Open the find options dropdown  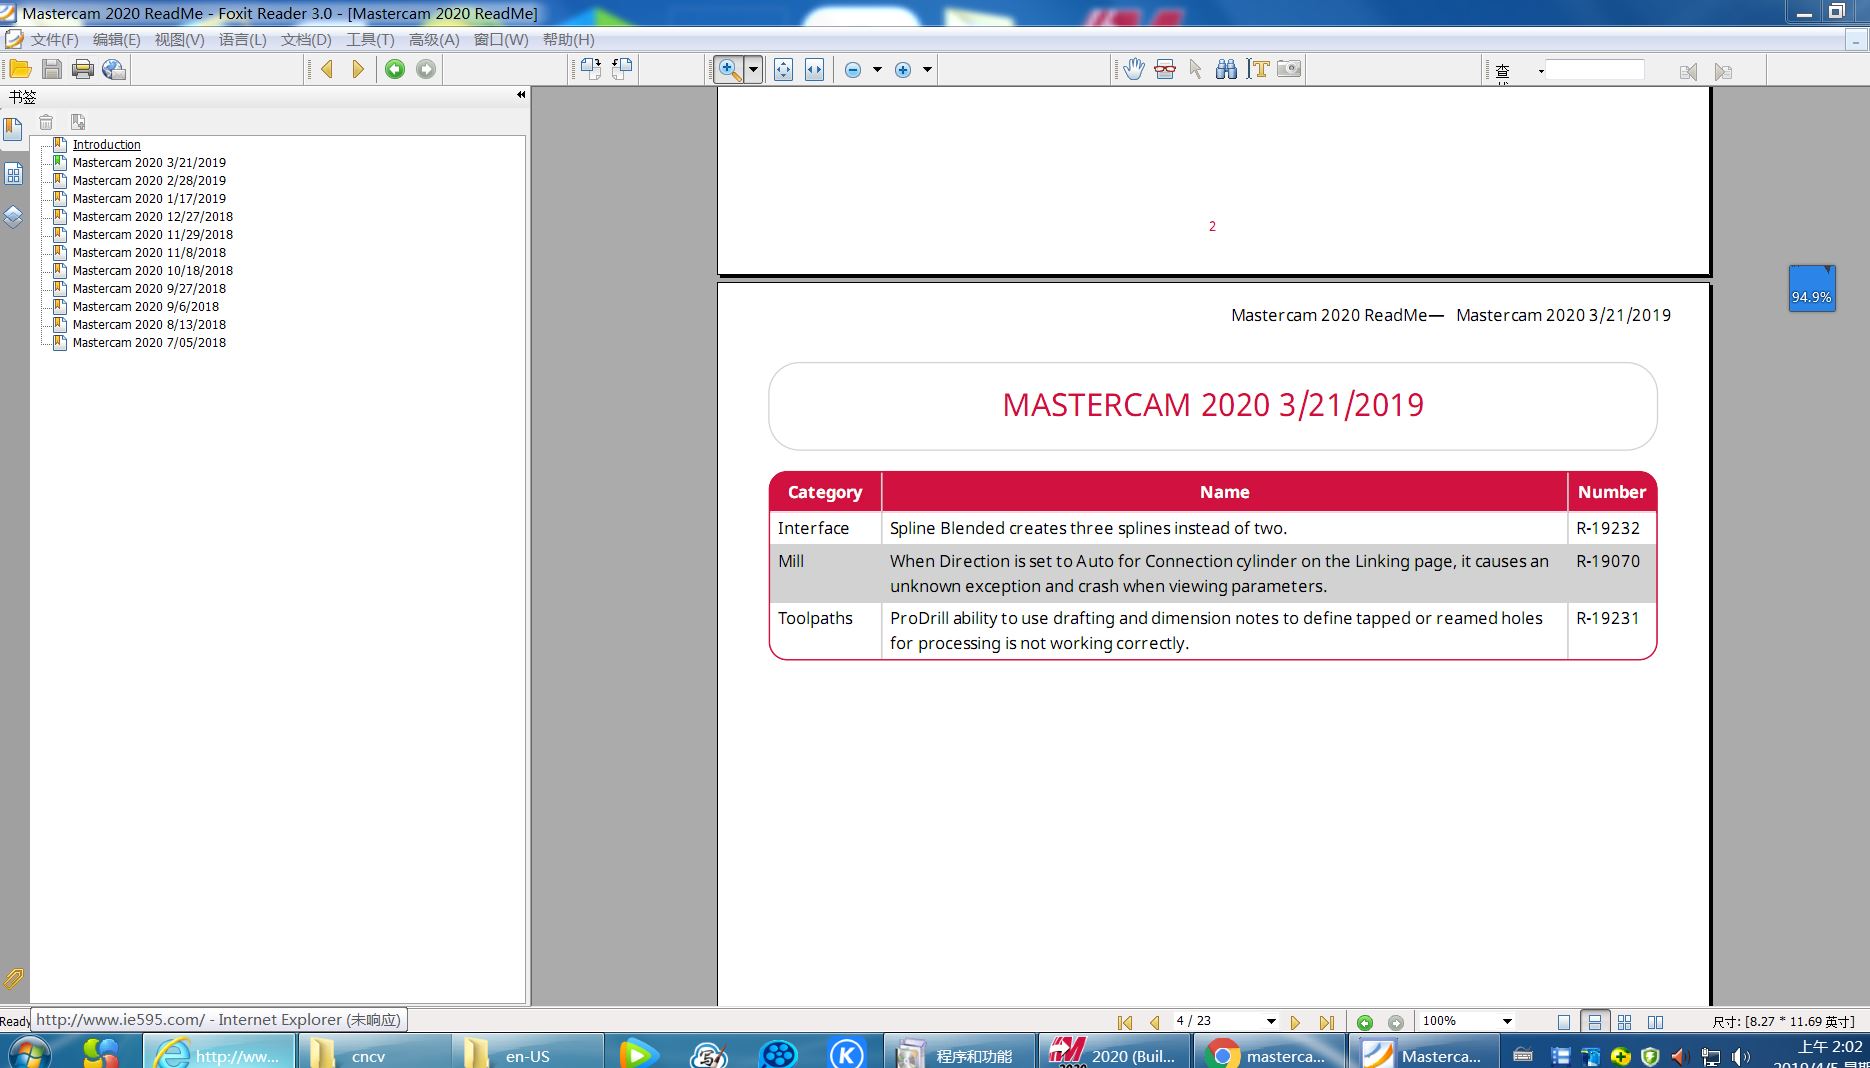pos(1541,71)
